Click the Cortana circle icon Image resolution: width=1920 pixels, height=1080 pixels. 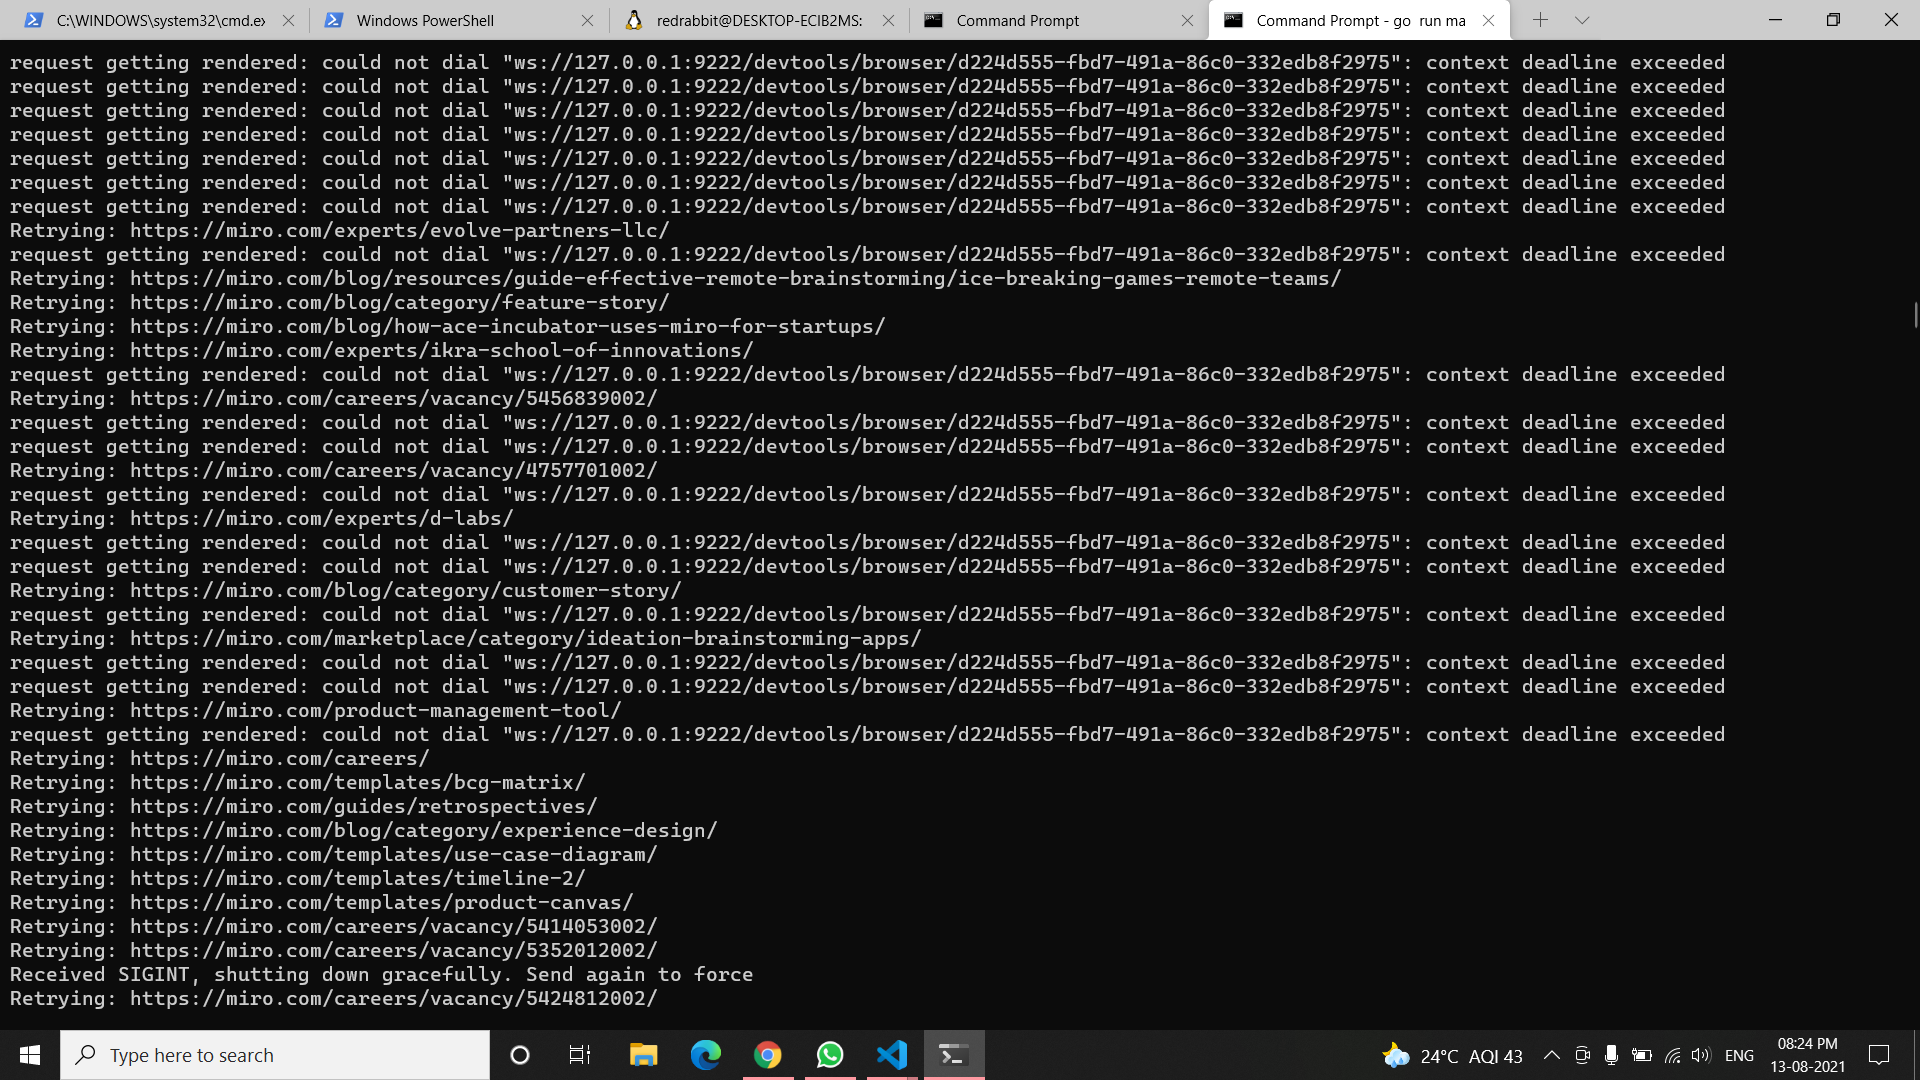[519, 1054]
